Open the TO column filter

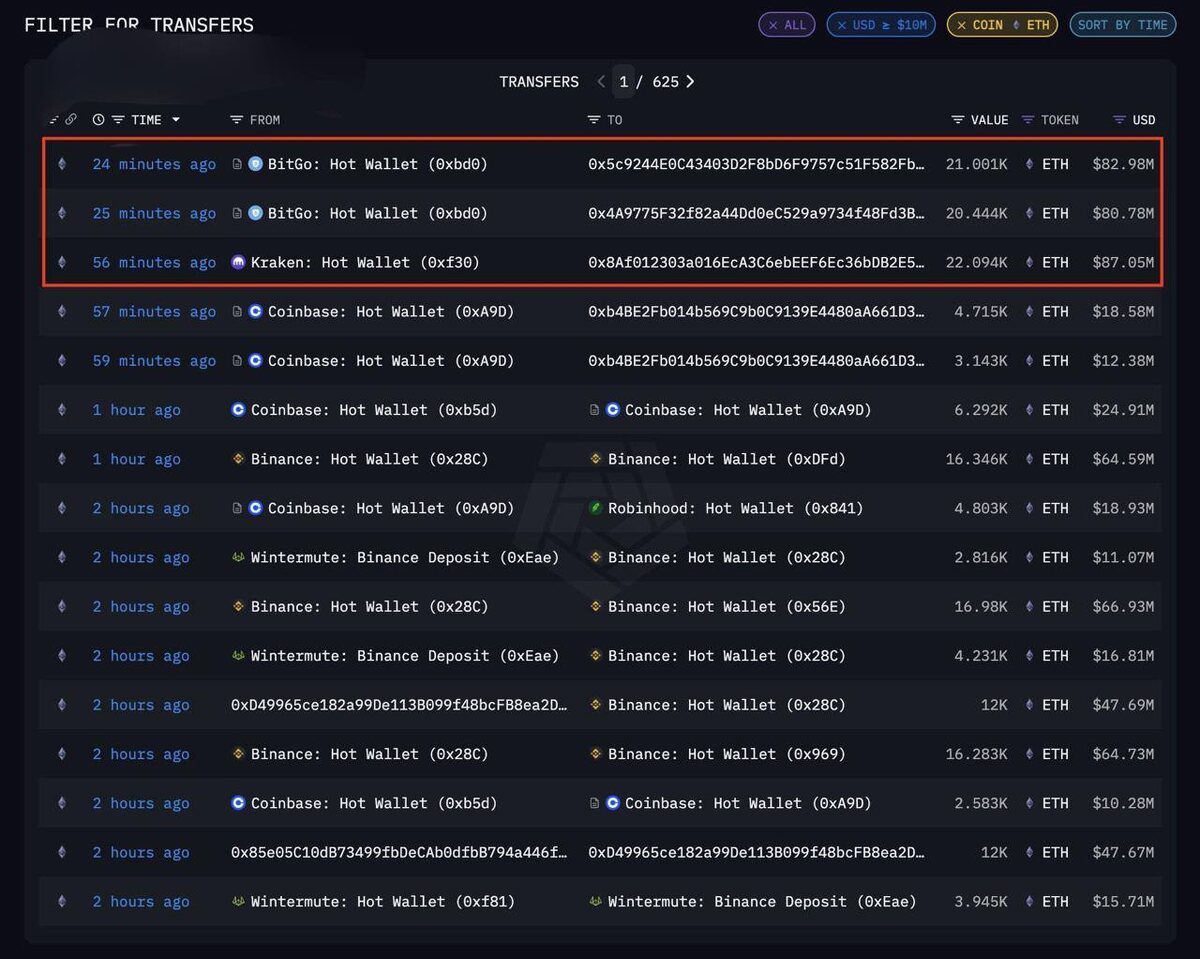click(x=594, y=120)
